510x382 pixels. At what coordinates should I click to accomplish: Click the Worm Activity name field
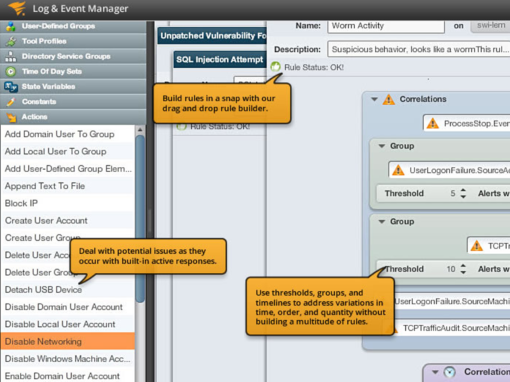pyautogui.click(x=386, y=26)
